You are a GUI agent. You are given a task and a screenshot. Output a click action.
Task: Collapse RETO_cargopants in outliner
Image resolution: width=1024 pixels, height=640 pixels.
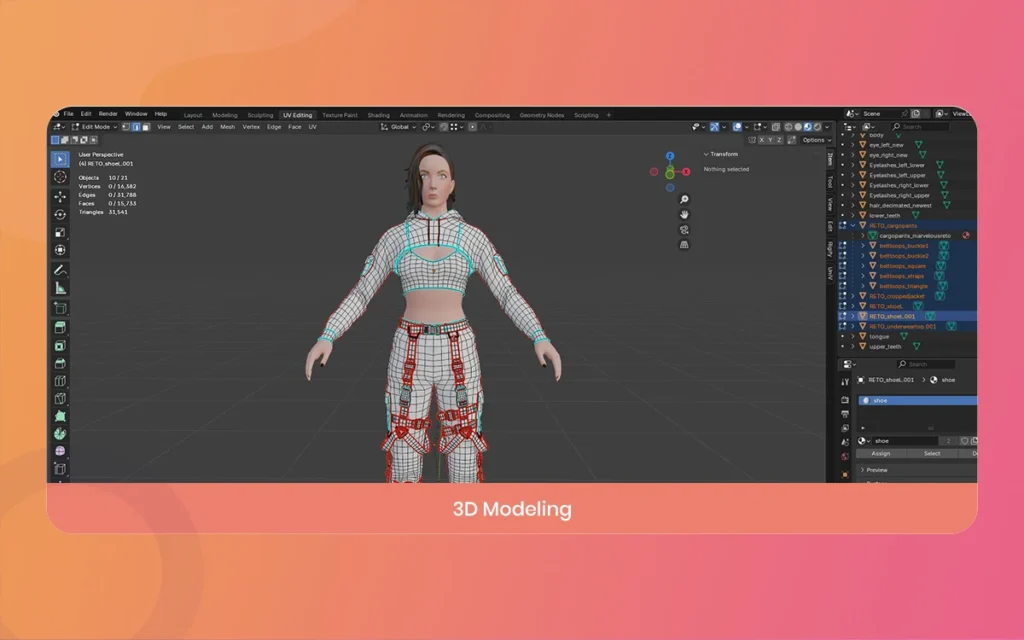853,225
